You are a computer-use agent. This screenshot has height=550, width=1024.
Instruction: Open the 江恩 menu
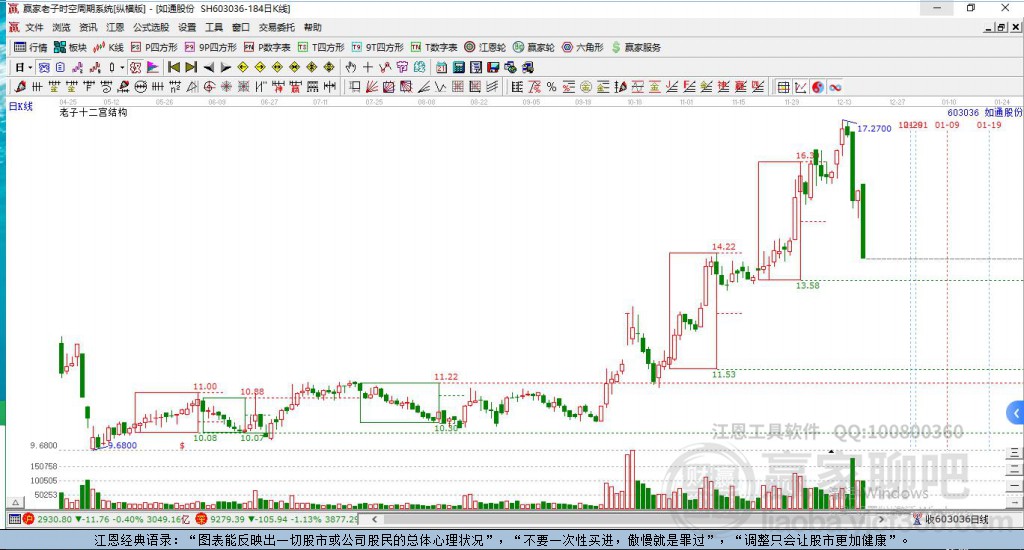point(115,27)
